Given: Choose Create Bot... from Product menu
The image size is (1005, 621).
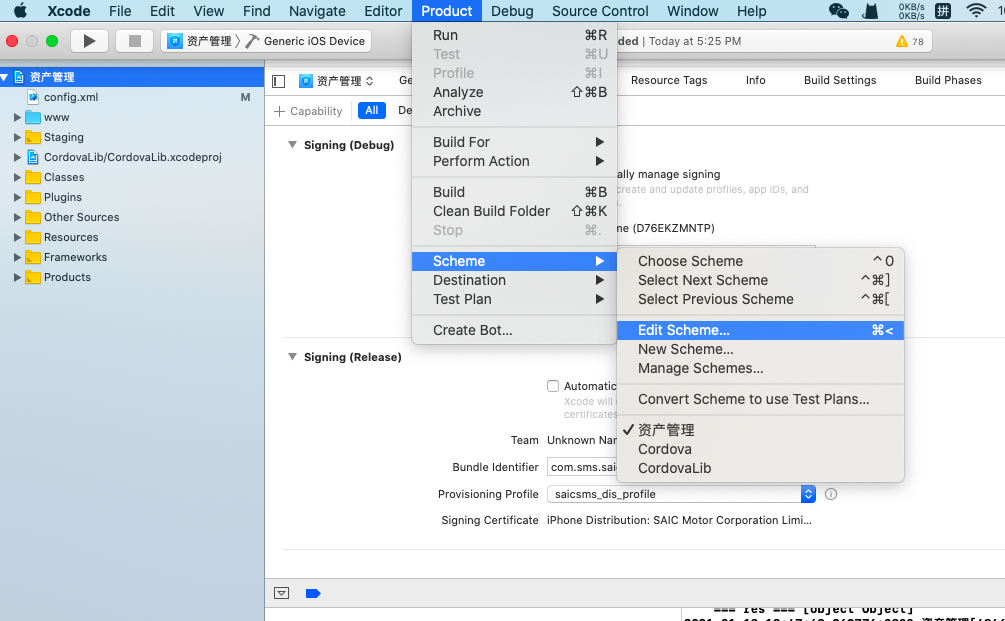Looking at the screenshot, I should (x=514, y=330).
